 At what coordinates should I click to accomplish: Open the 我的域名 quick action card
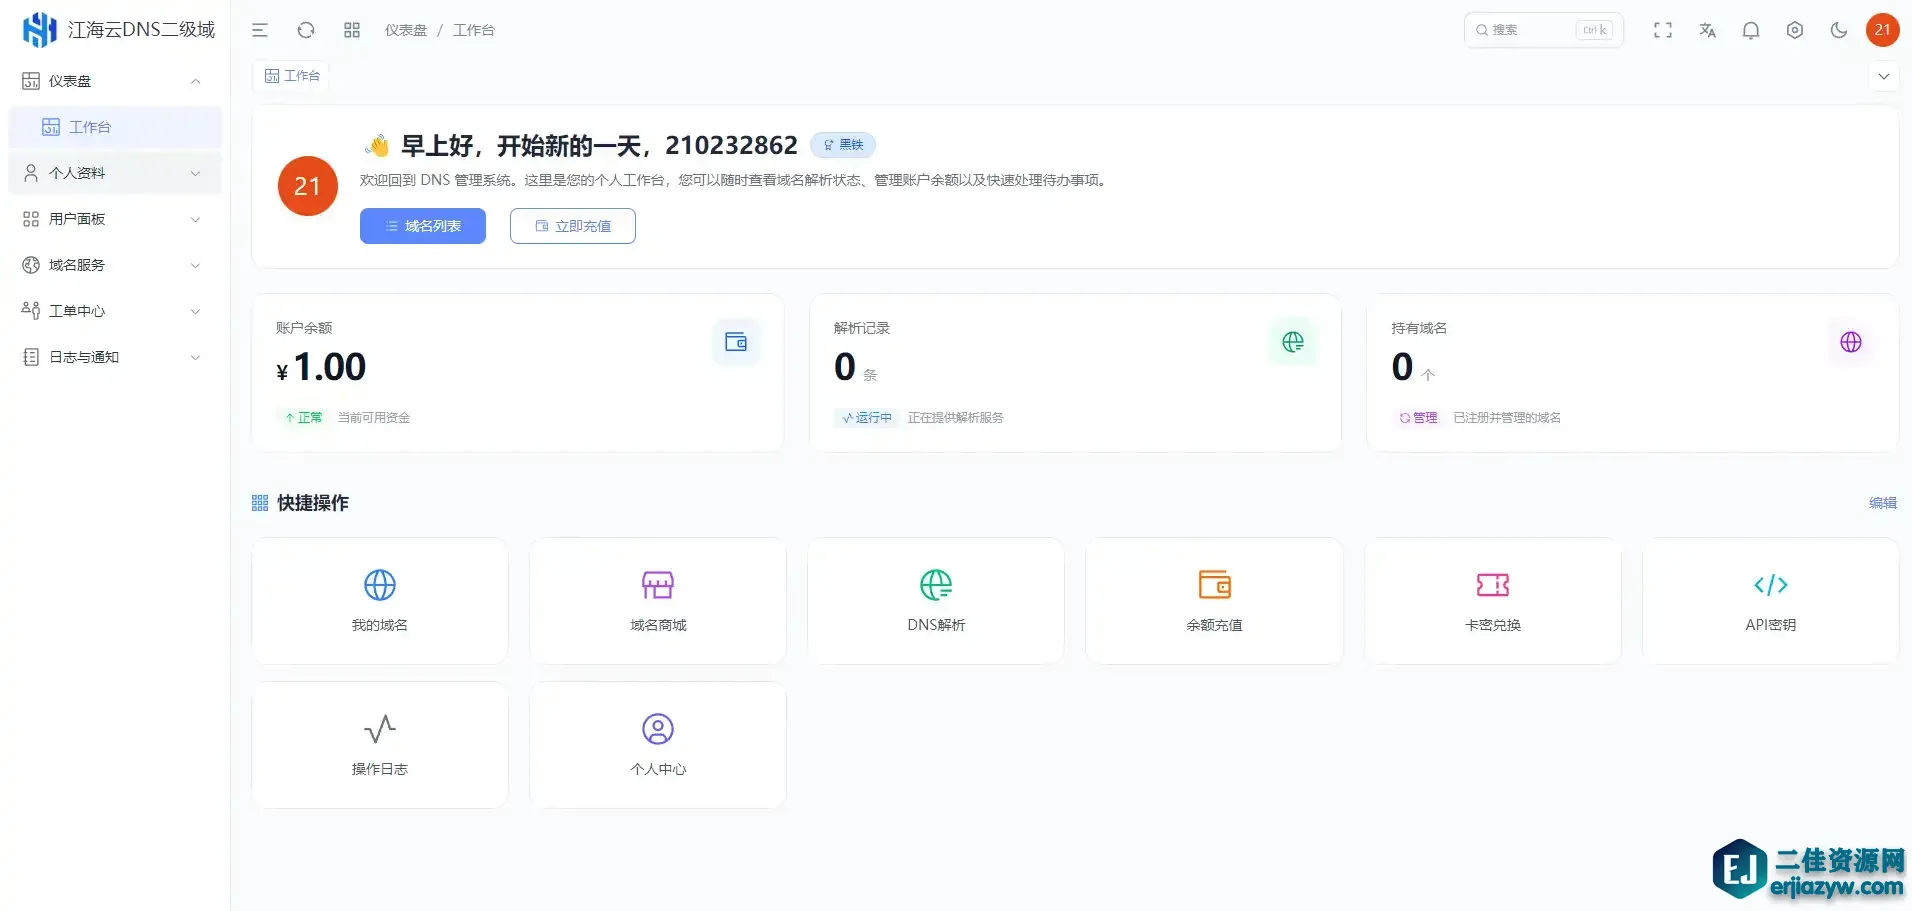tap(380, 601)
